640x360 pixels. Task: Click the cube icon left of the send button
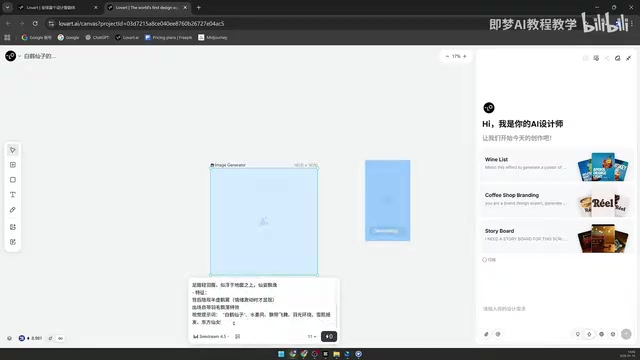[613, 334]
